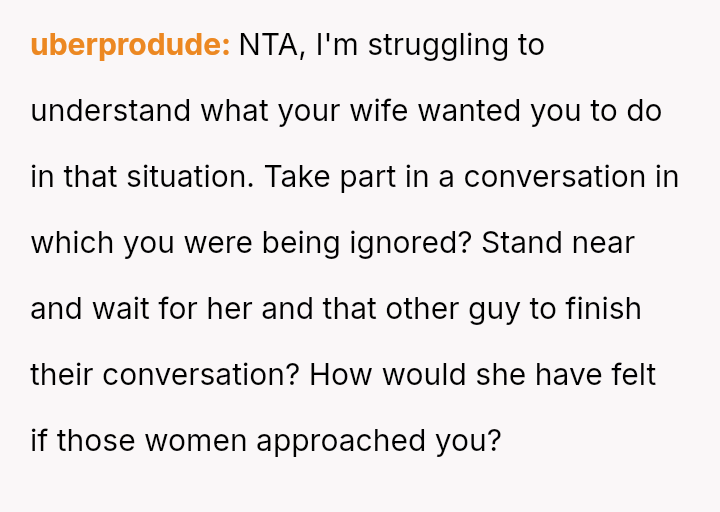Click the word "finish" in the comment

tap(603, 309)
